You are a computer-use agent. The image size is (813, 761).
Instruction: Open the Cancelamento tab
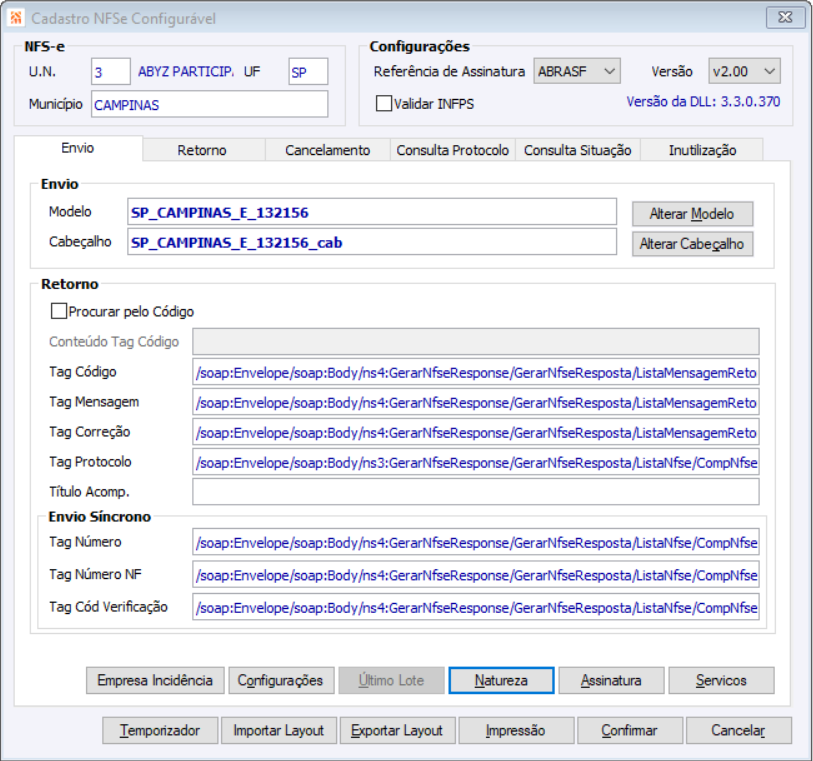click(328, 150)
